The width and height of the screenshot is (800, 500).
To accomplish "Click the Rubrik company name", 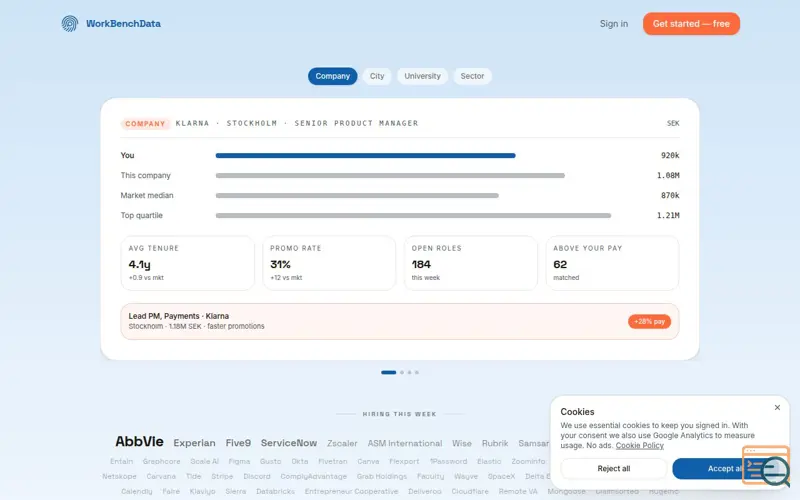I will [495, 443].
